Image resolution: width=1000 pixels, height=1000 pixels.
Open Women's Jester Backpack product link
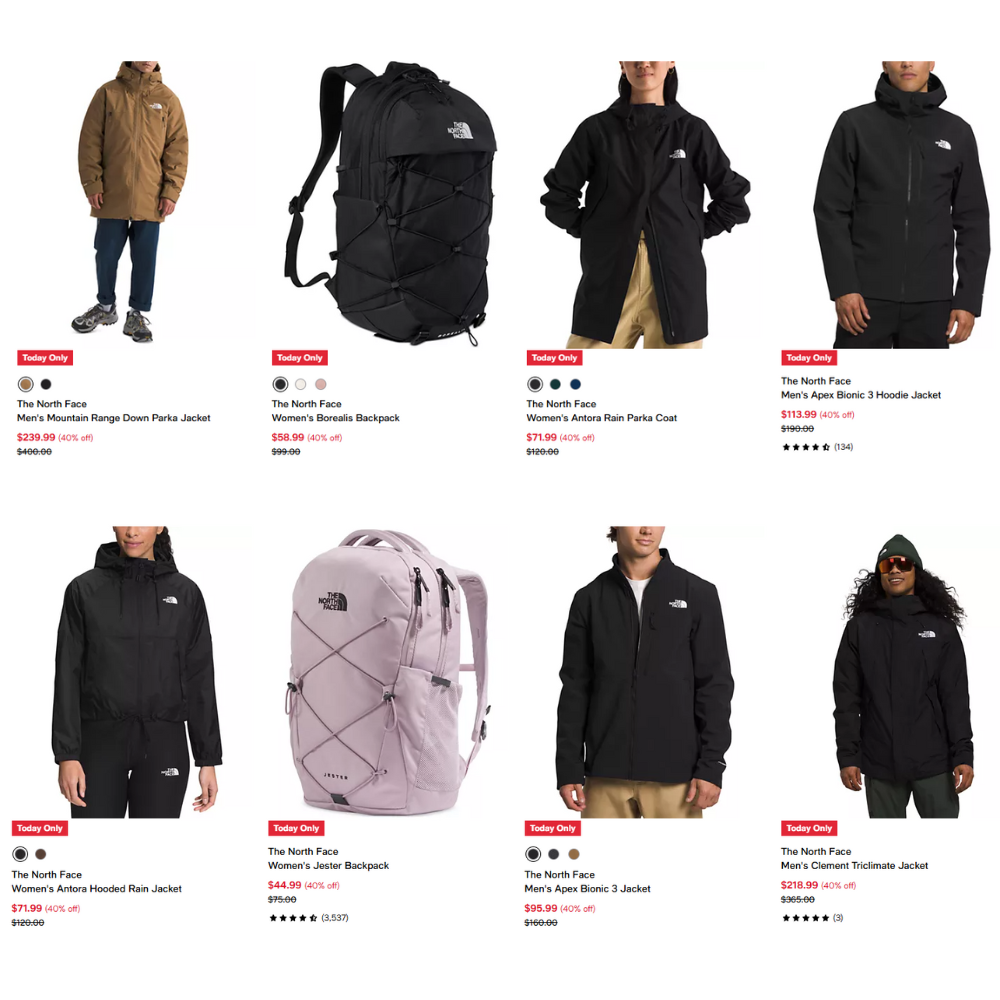[328, 865]
